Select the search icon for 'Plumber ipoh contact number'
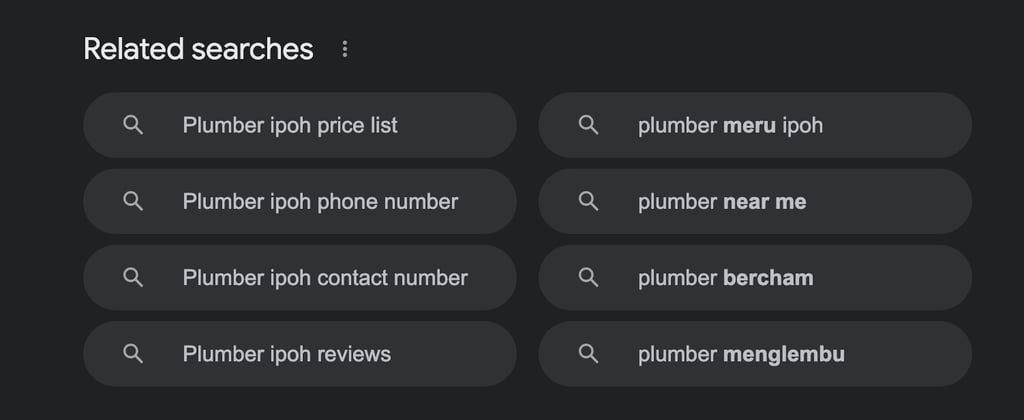 click(133, 277)
